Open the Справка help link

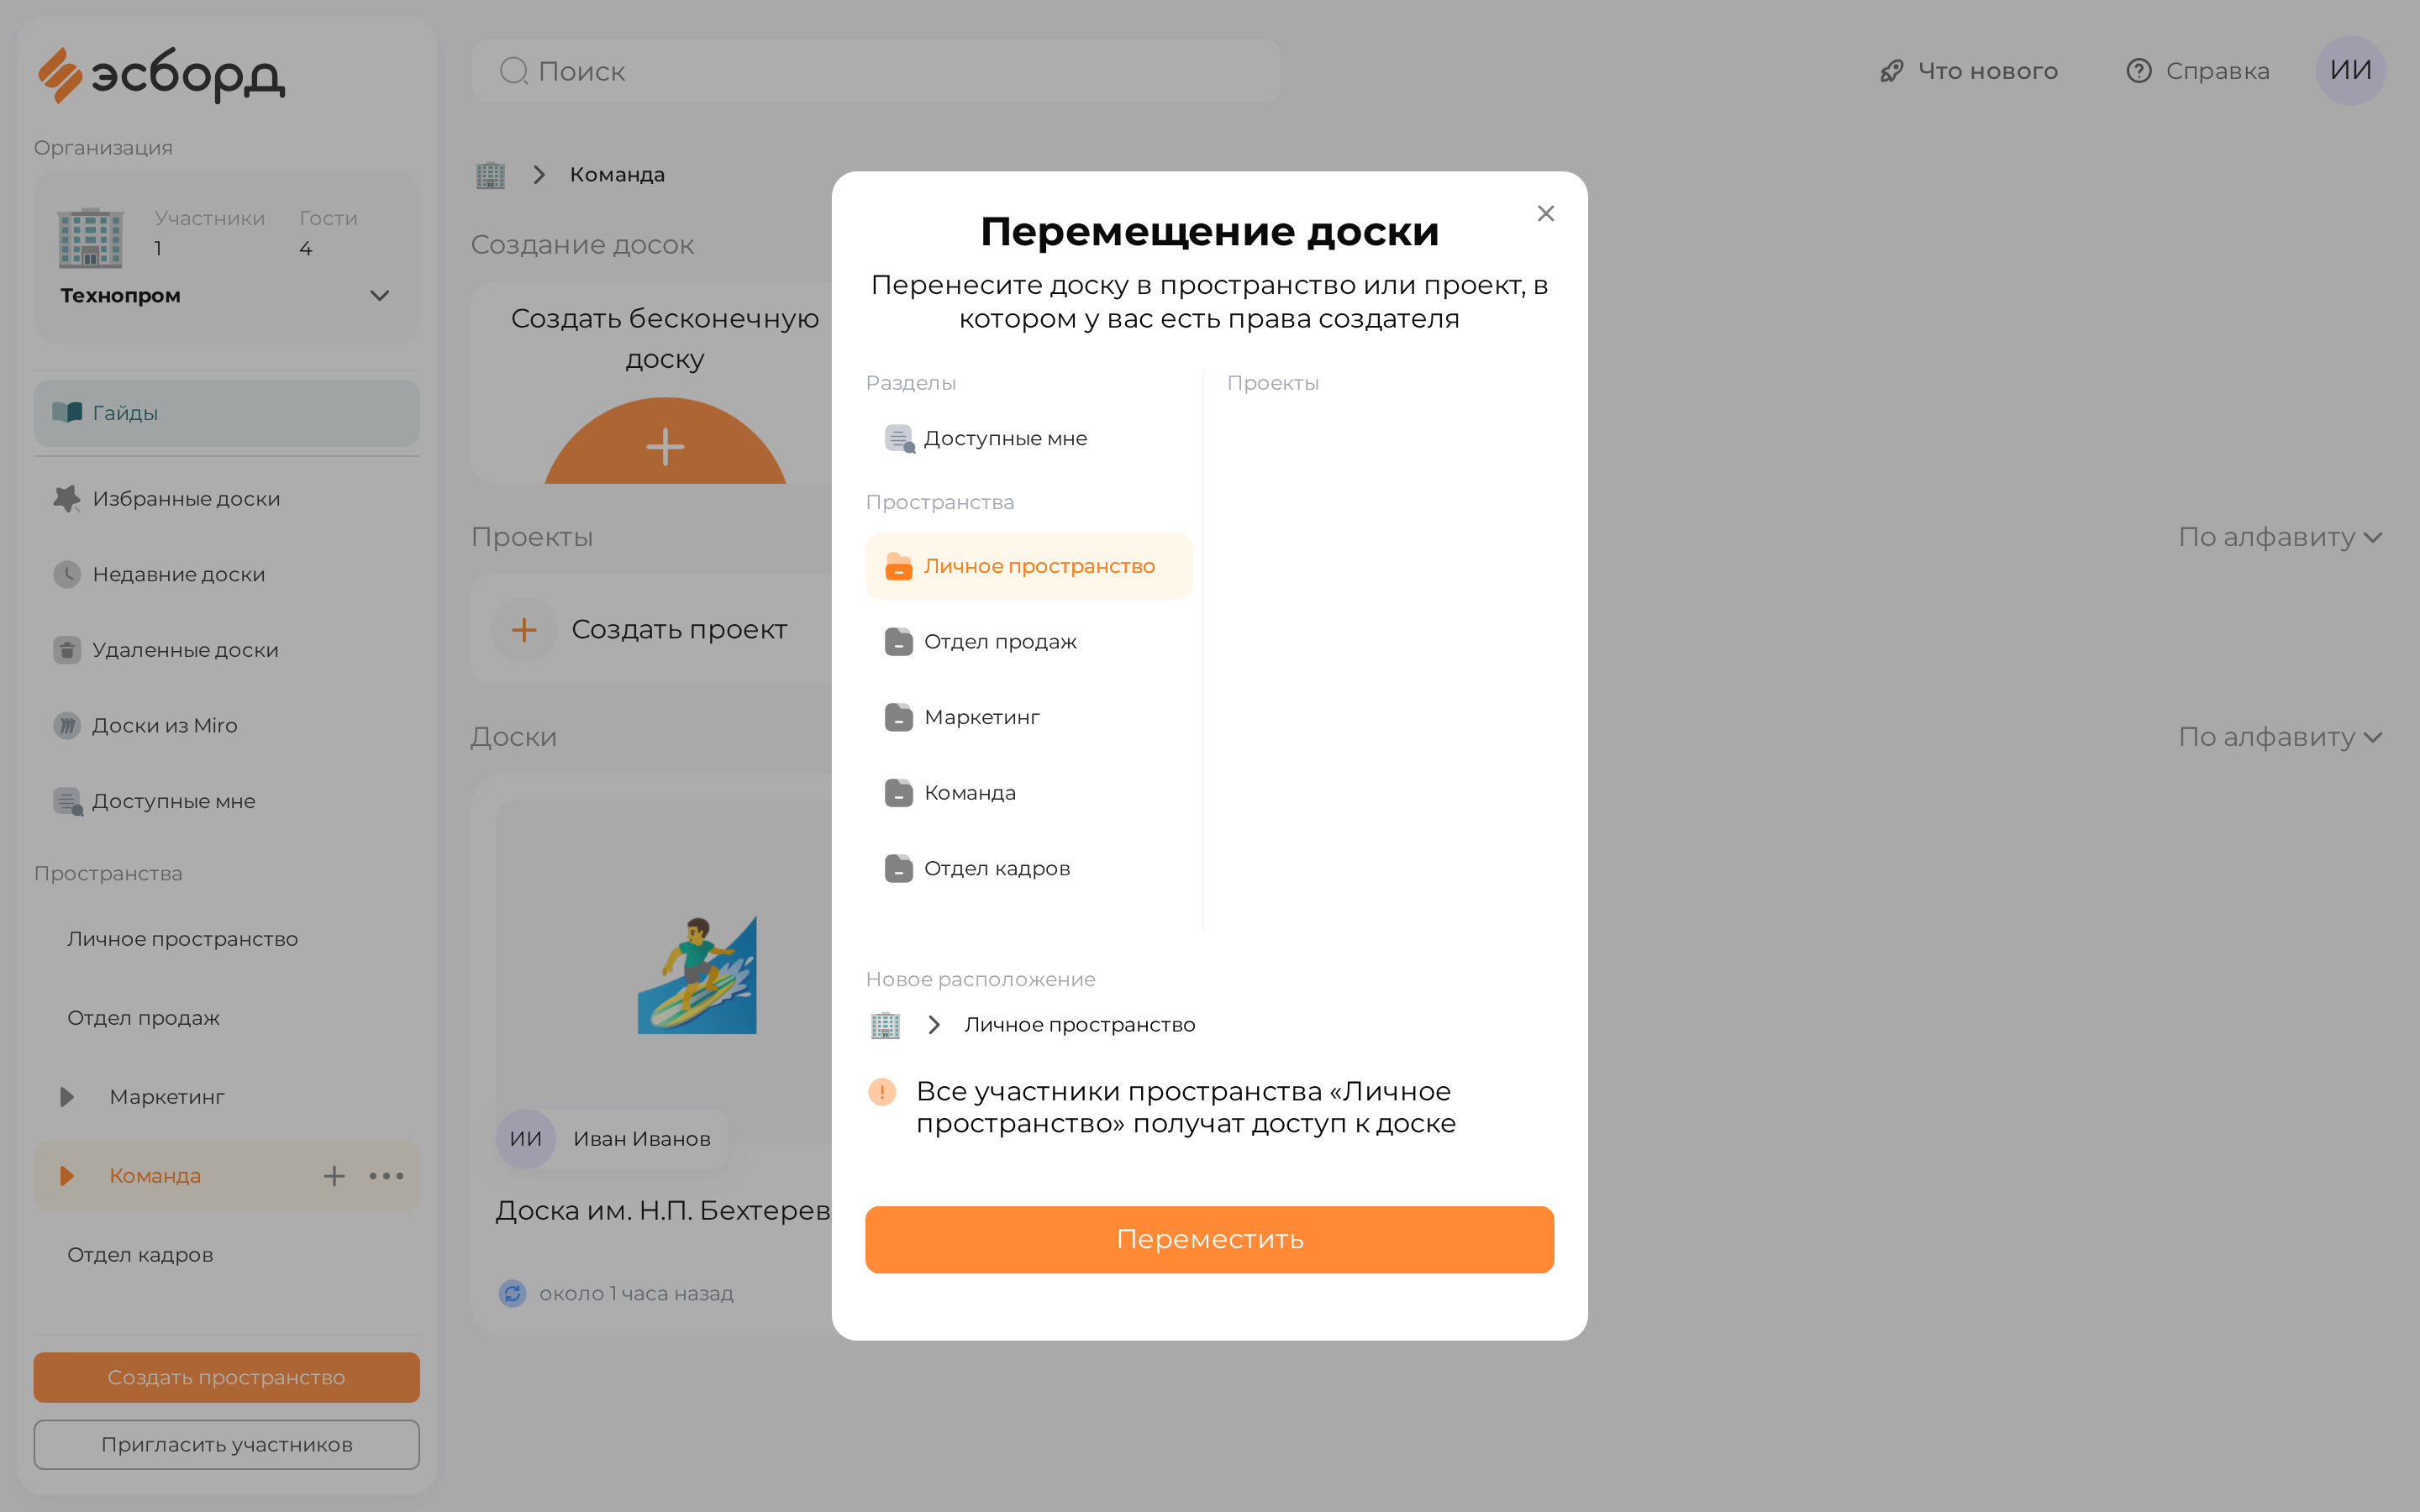click(x=2197, y=71)
